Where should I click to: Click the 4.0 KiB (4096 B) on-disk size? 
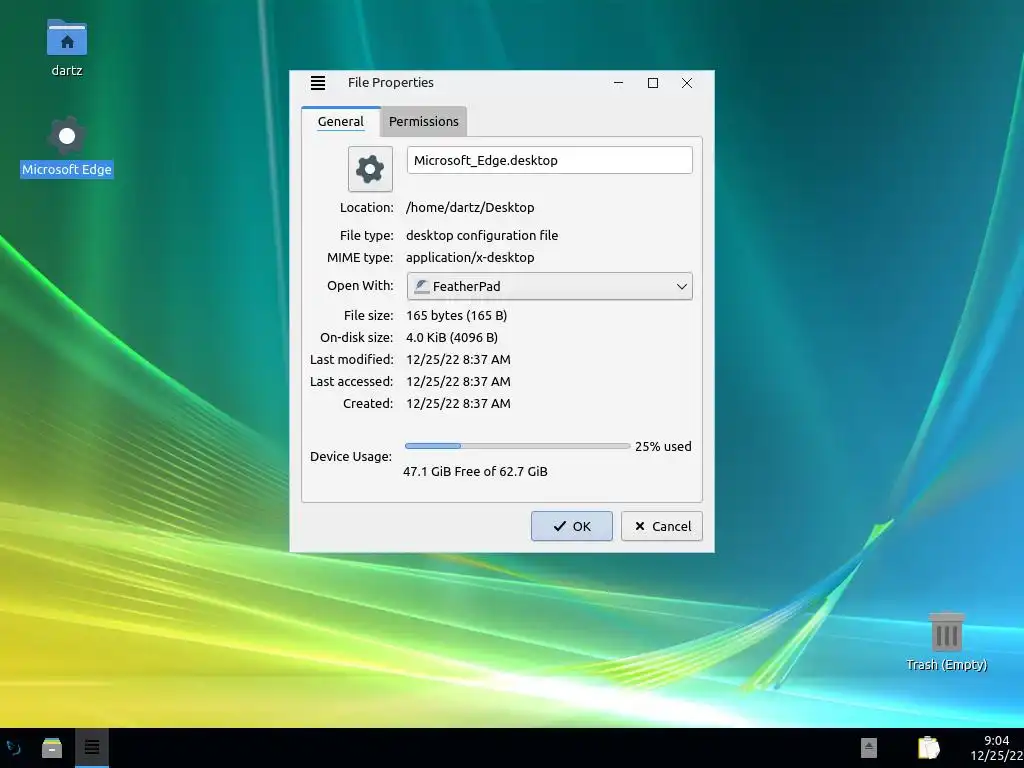pos(452,338)
